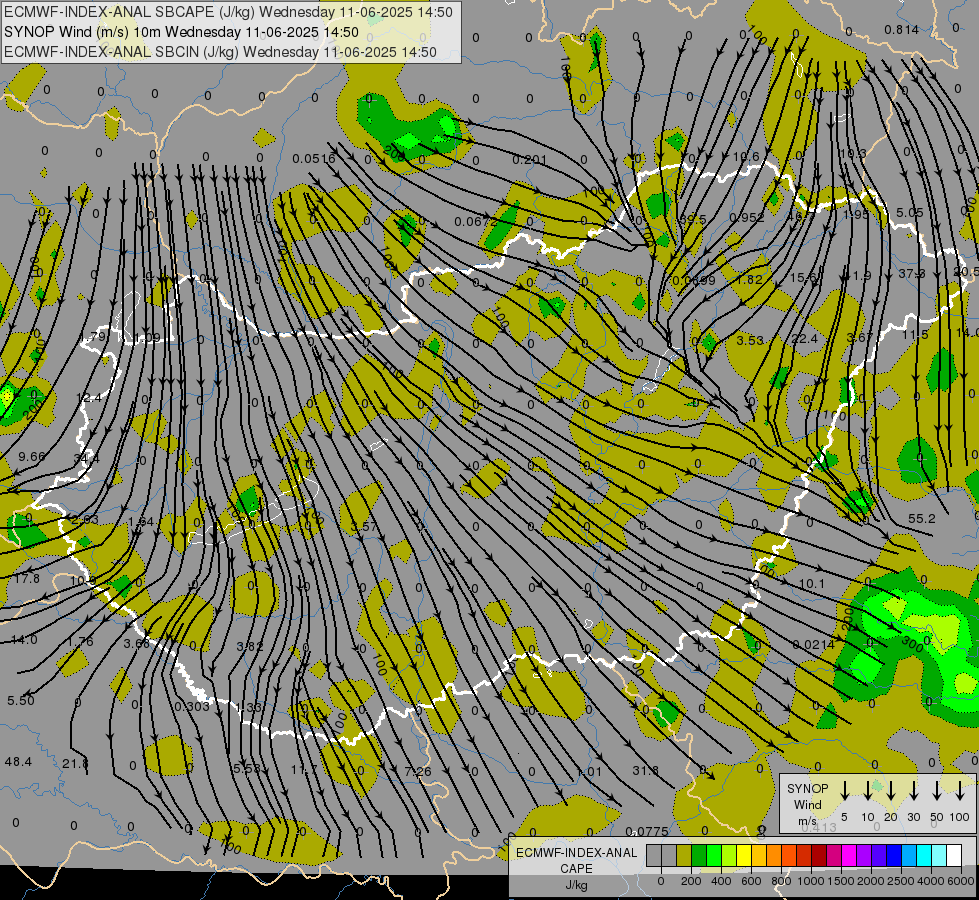979x900 pixels.
Task: Pick the orange CAPE legend swatch
Action: pos(774,856)
